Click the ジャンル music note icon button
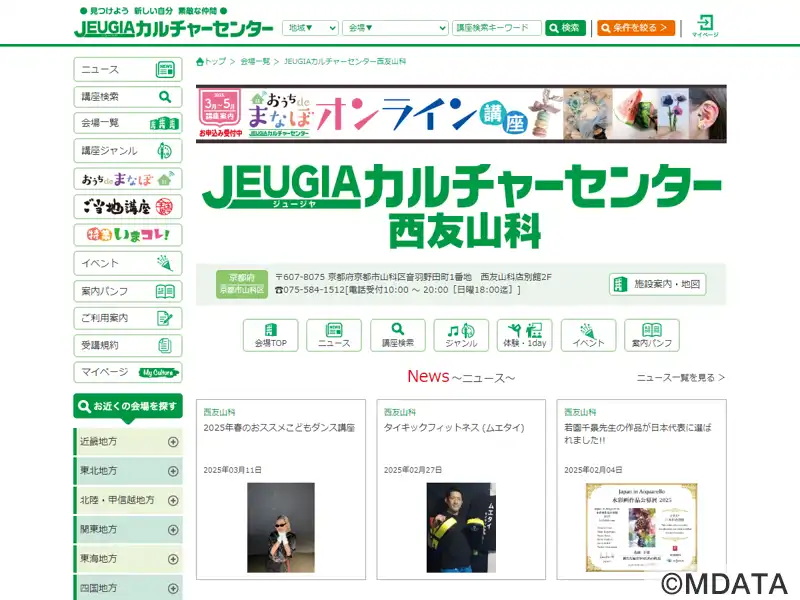The width and height of the screenshot is (800, 600). coord(461,335)
